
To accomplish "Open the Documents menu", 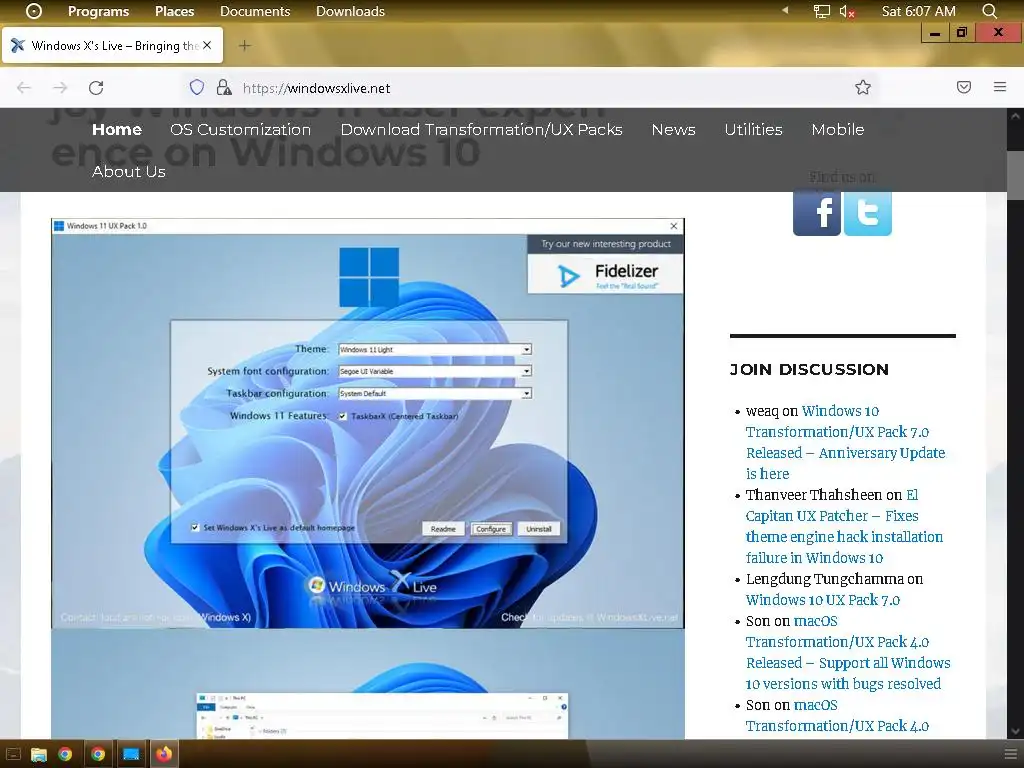I will [255, 11].
